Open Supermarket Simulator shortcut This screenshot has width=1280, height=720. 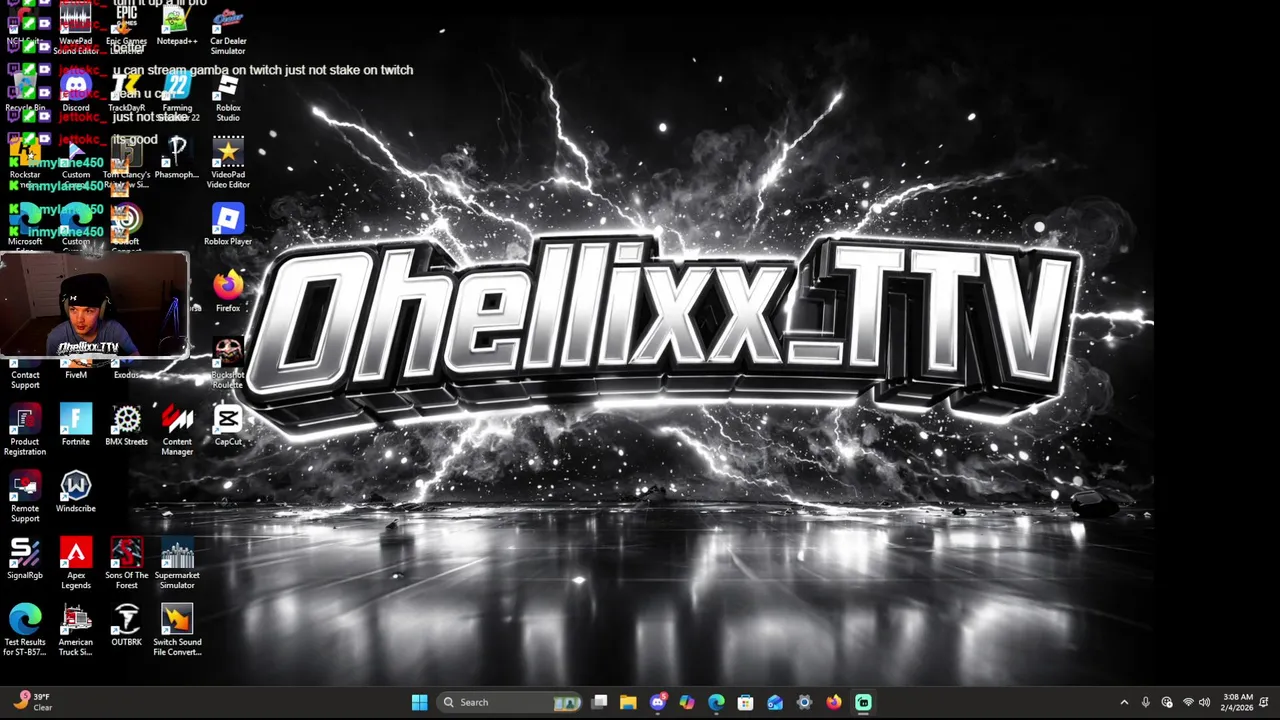click(177, 565)
